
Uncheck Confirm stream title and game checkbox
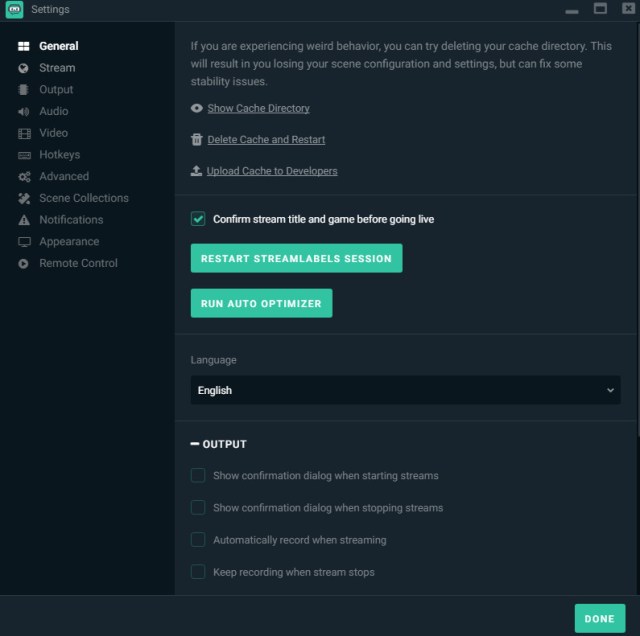198,219
